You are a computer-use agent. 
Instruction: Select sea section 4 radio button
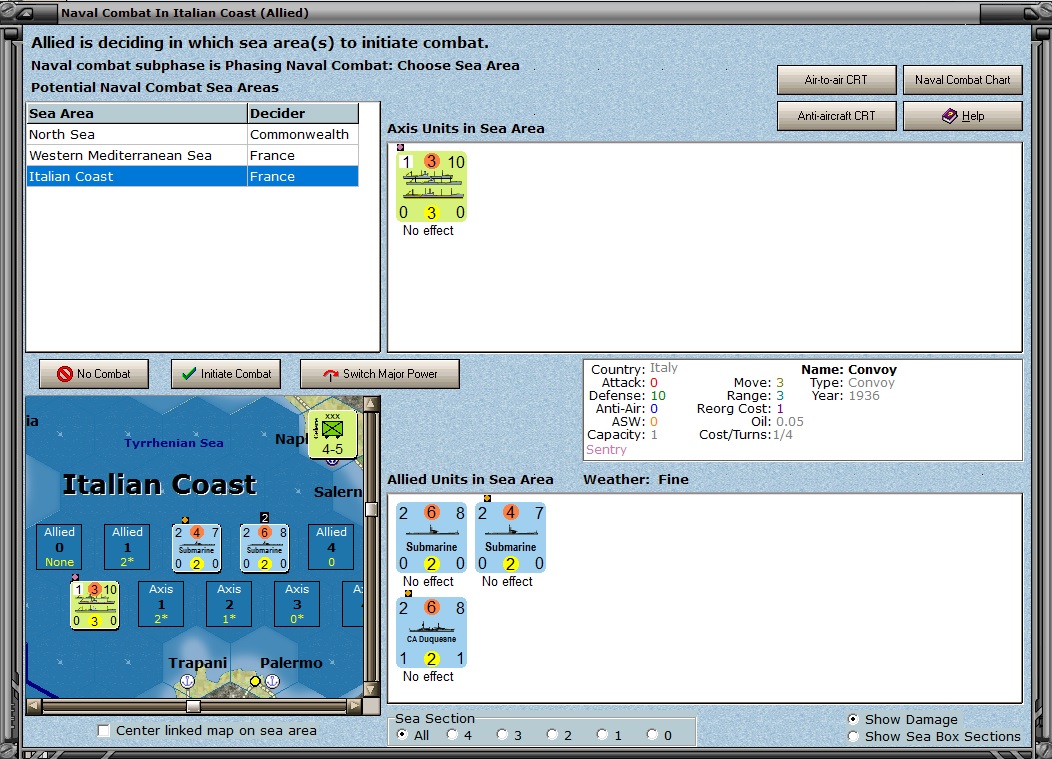click(x=453, y=735)
